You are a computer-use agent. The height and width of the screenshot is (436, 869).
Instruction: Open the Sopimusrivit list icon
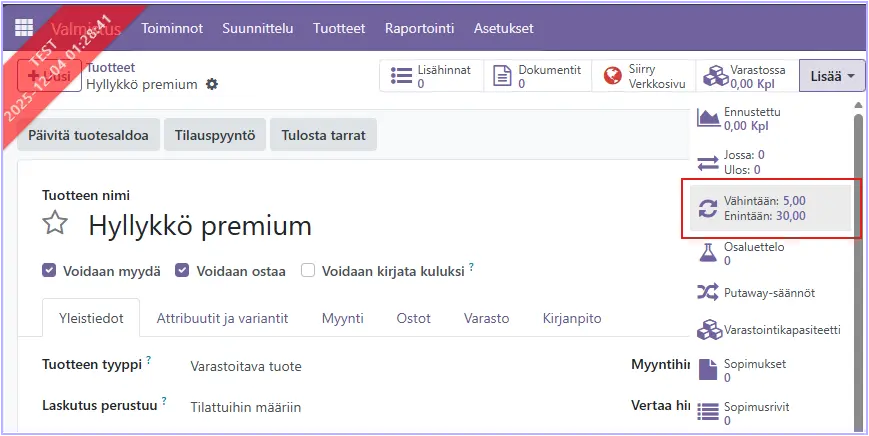[x=708, y=412]
